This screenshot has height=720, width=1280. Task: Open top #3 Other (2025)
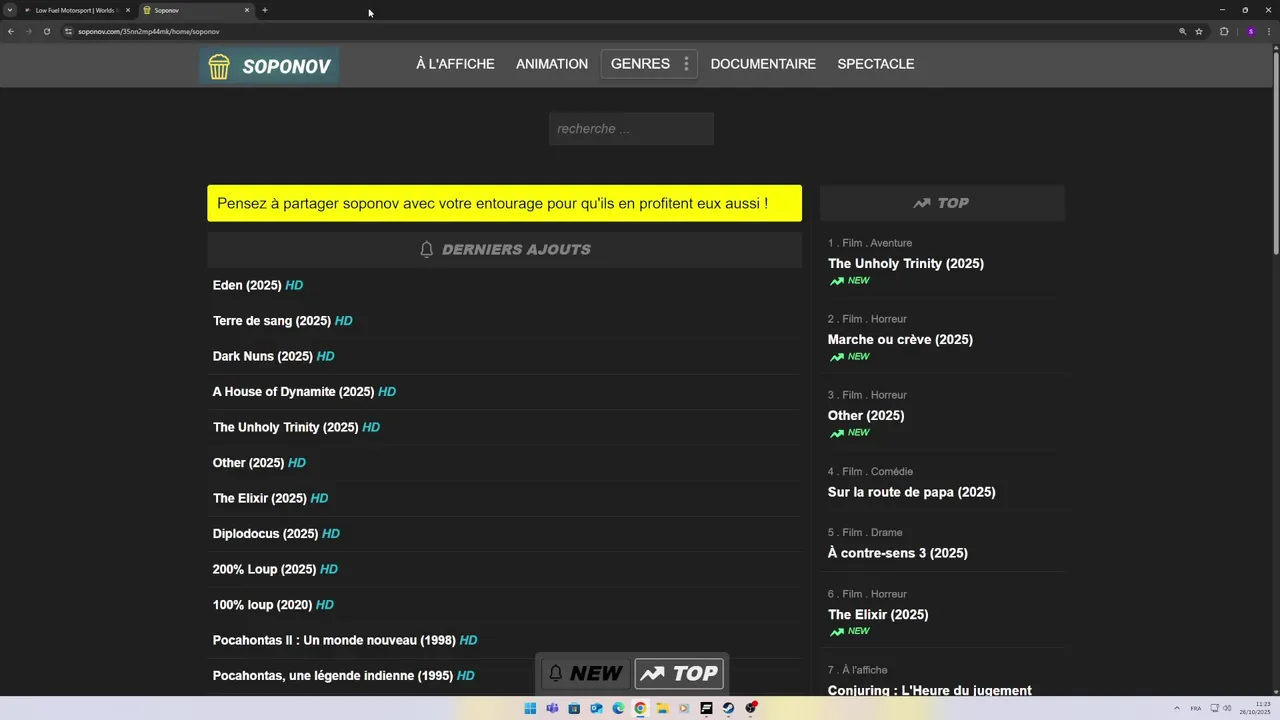pos(866,416)
